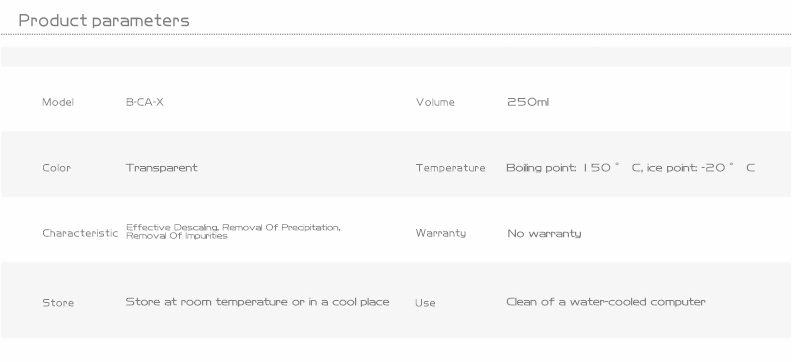
Task: Select the Model label
Action: click(x=58, y=102)
